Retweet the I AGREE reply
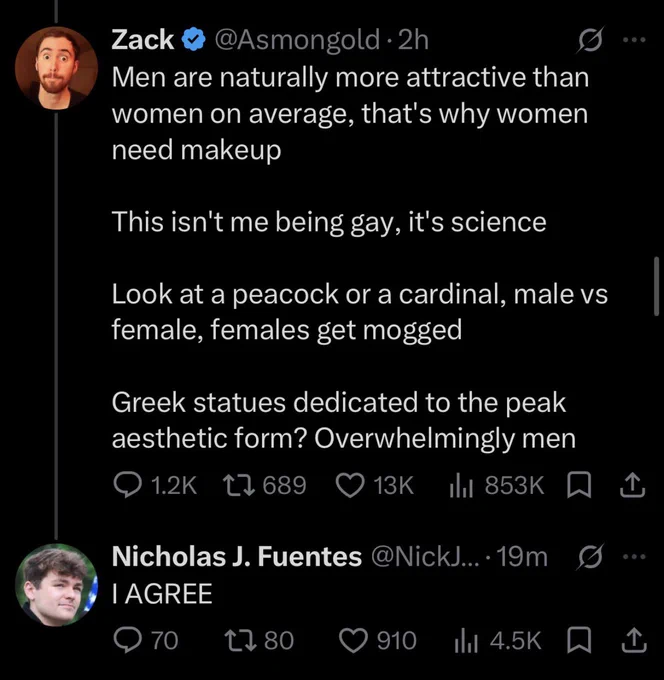 coord(259,640)
